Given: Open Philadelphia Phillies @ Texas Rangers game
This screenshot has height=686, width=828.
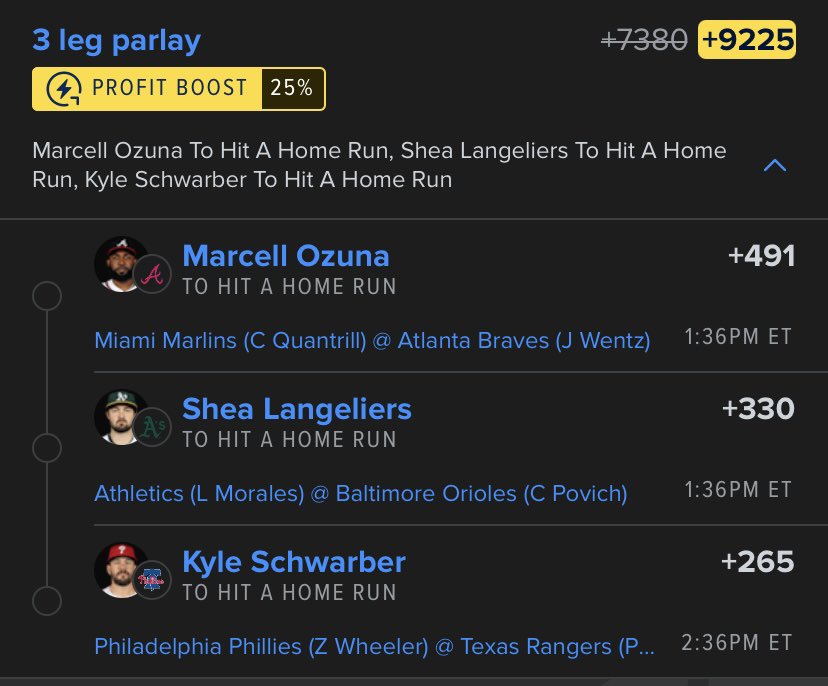Looking at the screenshot, I should tap(374, 646).
